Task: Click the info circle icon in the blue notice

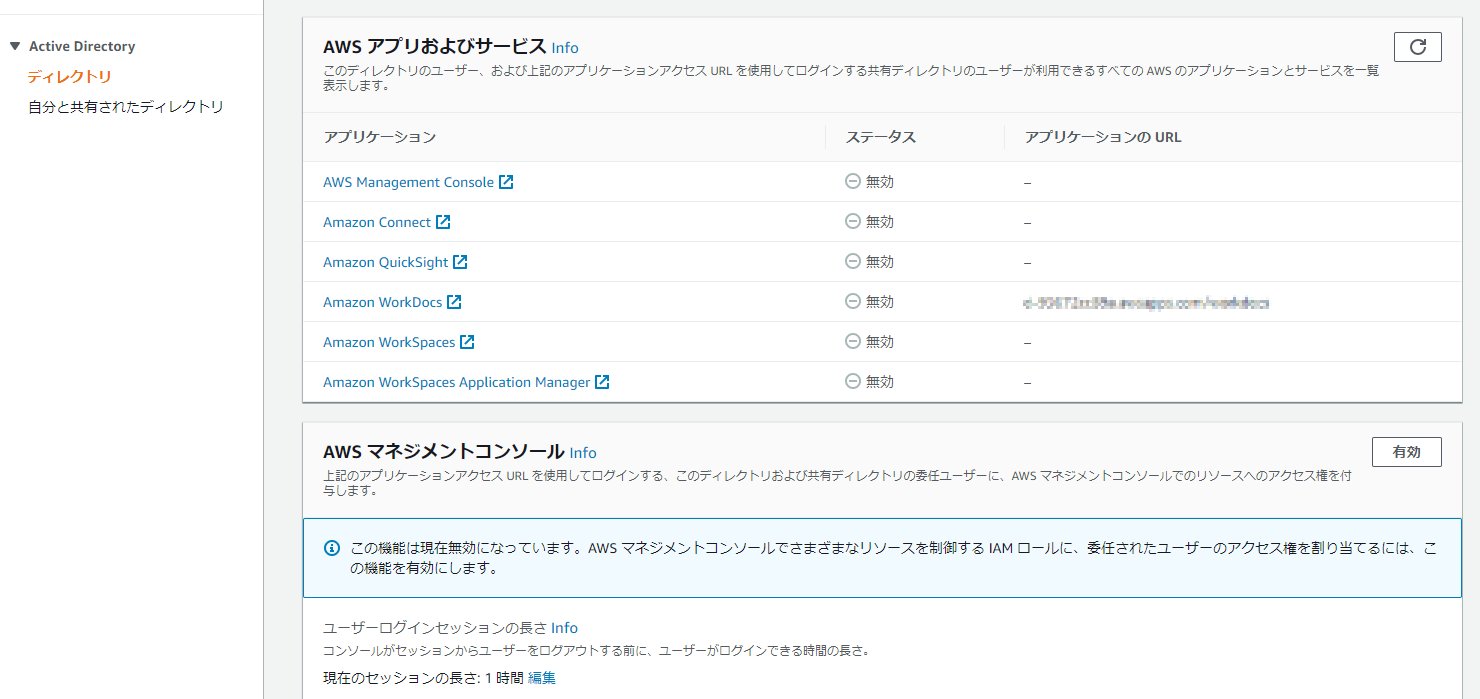Action: tap(330, 545)
